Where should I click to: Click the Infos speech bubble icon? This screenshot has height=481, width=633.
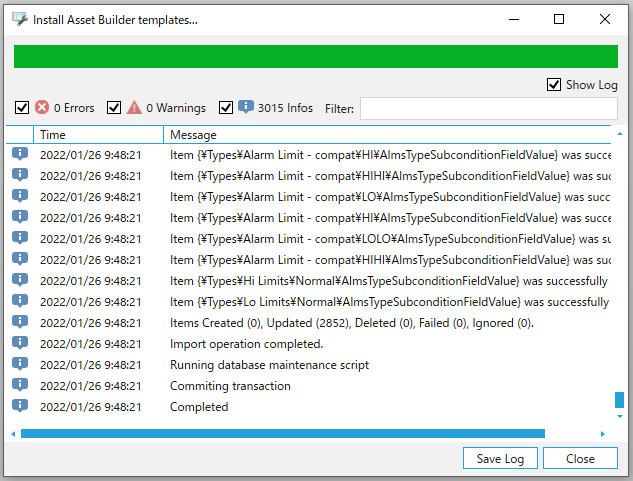pos(246,107)
